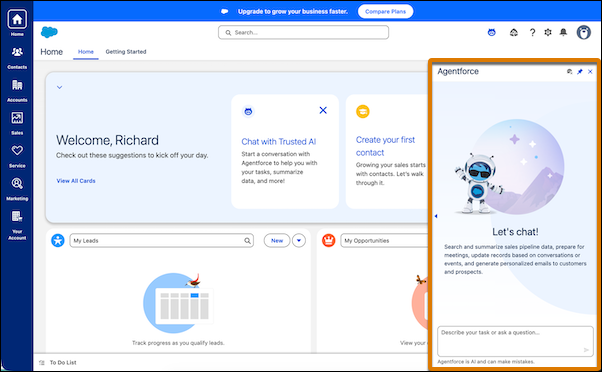Image resolution: width=602 pixels, height=372 pixels.
Task: Click the Agentforce task description box
Action: point(515,341)
